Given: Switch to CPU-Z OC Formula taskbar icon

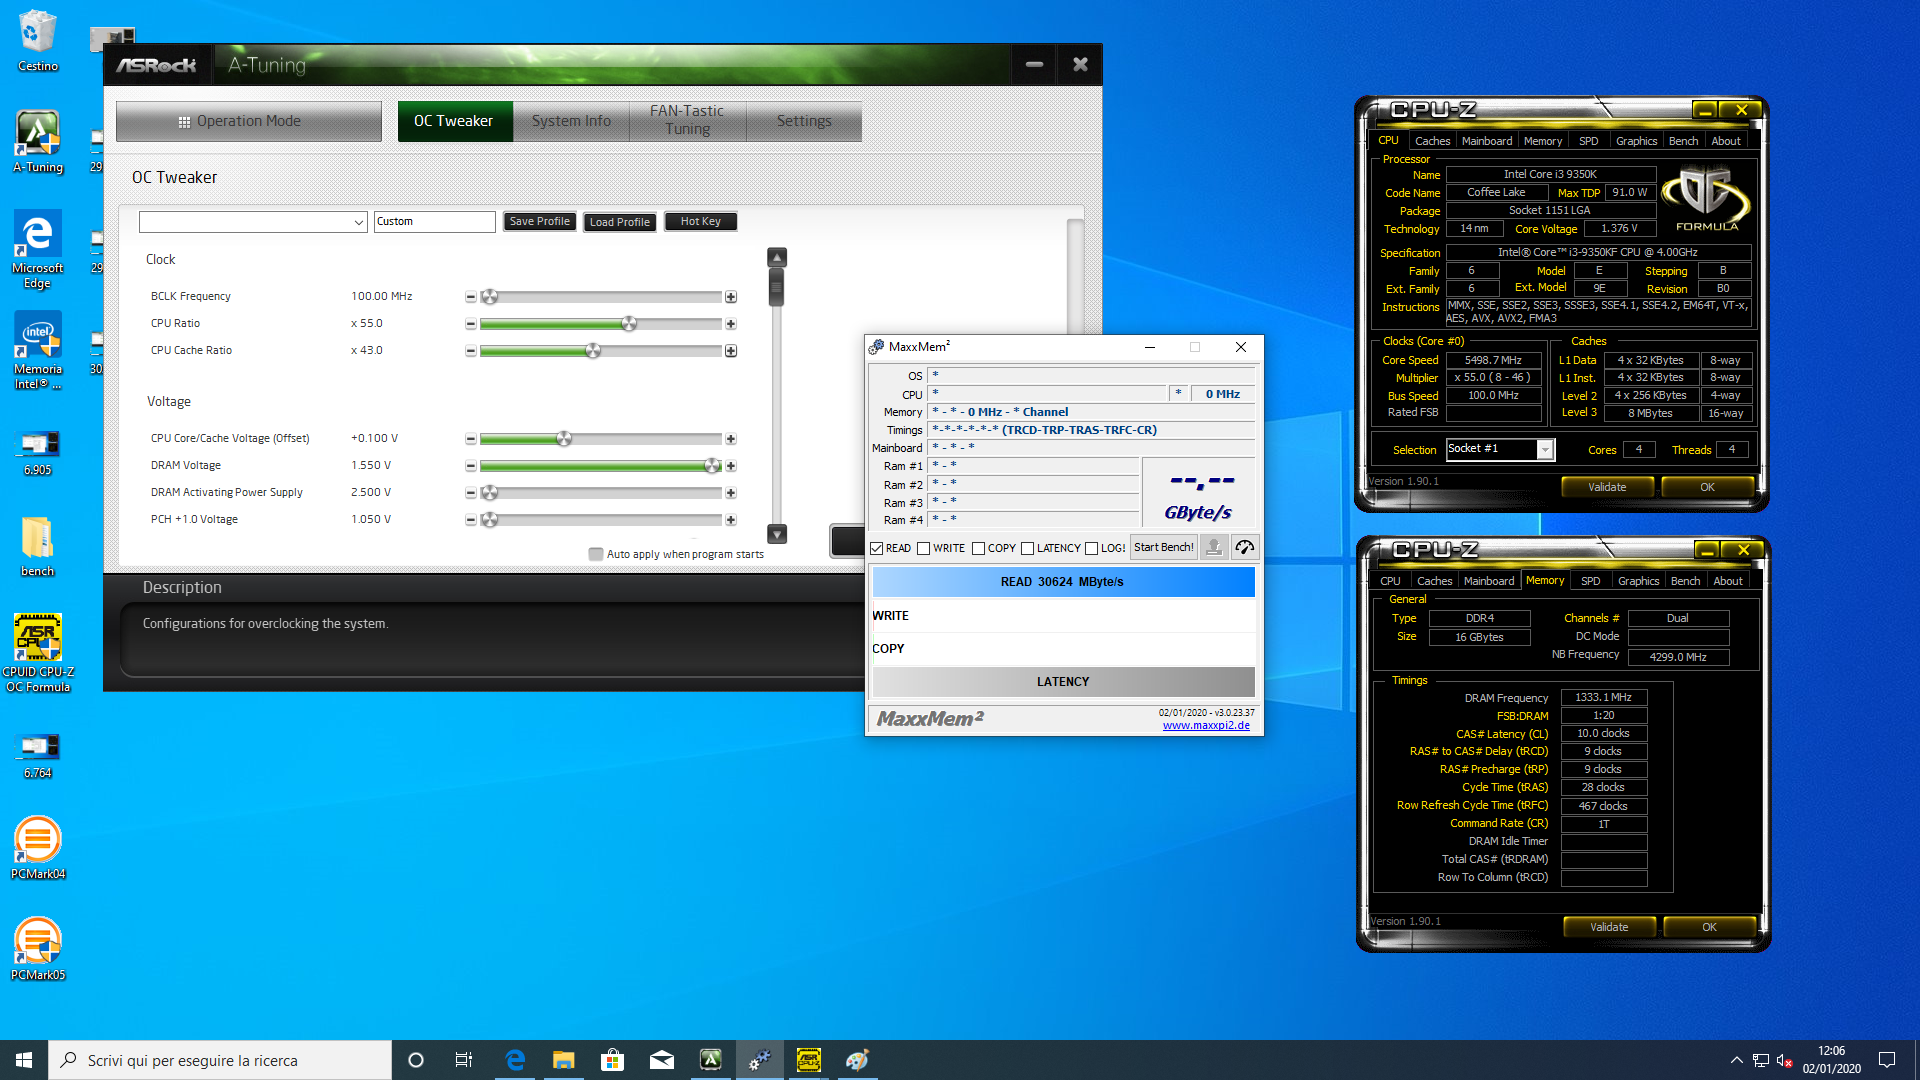Looking at the screenshot, I should [x=808, y=1060].
